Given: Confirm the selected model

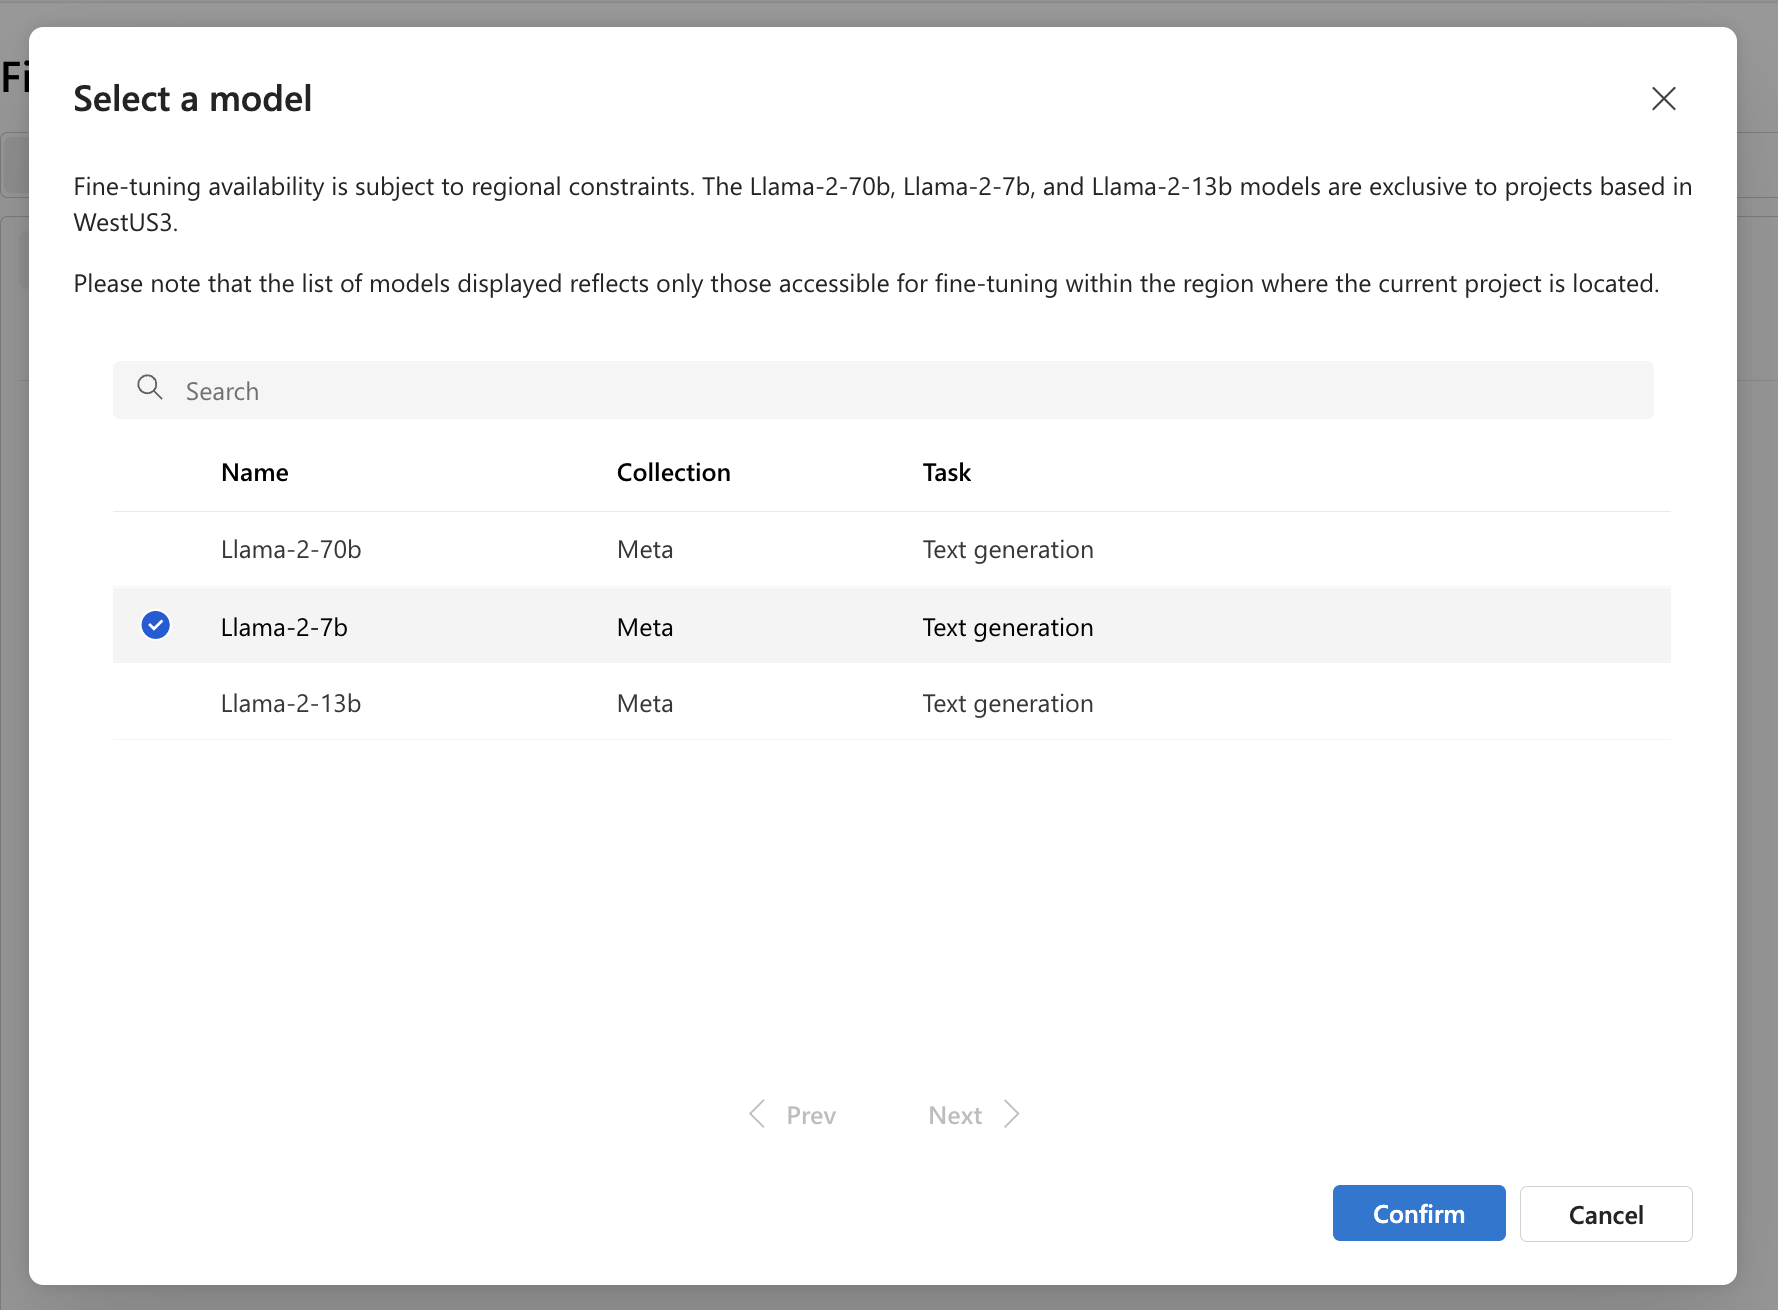Looking at the screenshot, I should tap(1419, 1213).
